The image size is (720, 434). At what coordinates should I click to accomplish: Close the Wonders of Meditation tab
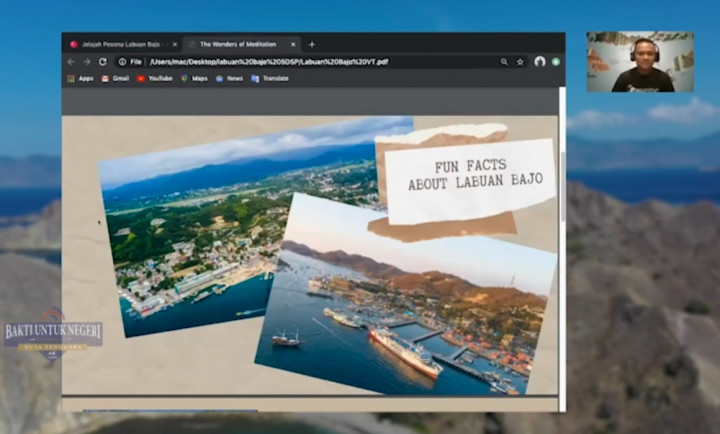(293, 44)
